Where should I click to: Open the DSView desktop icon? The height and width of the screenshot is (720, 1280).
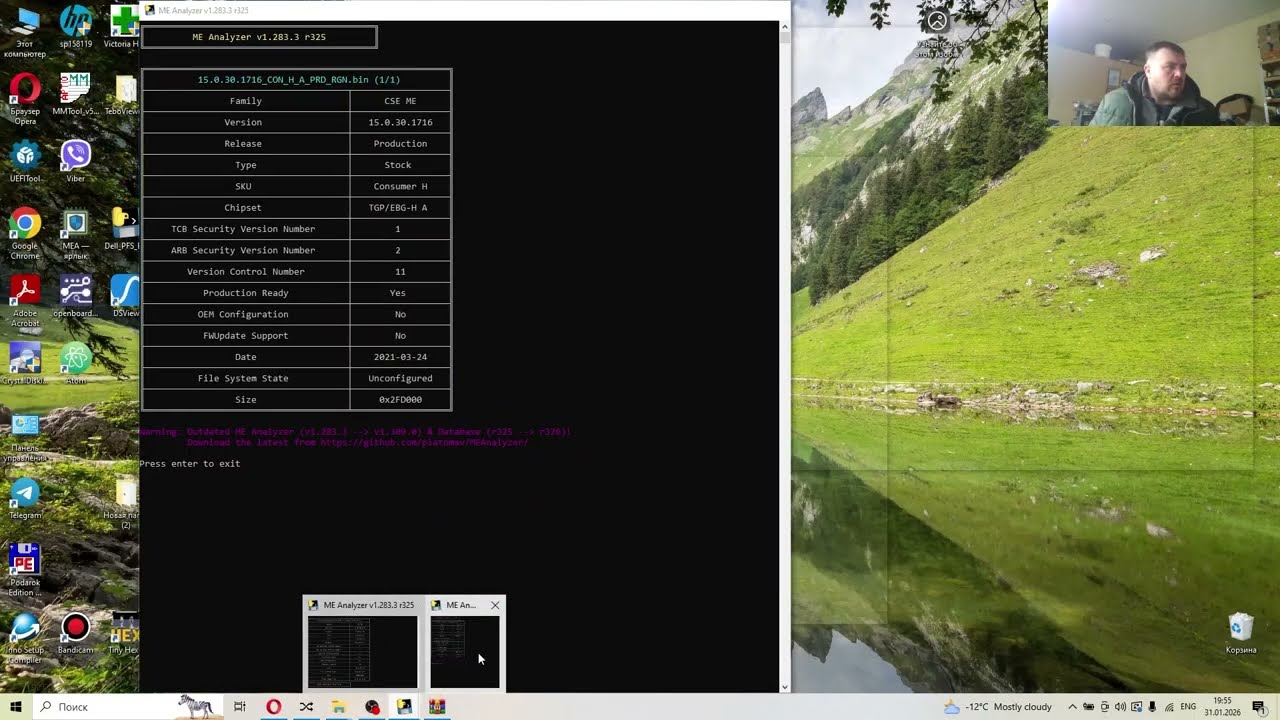click(x=125, y=297)
